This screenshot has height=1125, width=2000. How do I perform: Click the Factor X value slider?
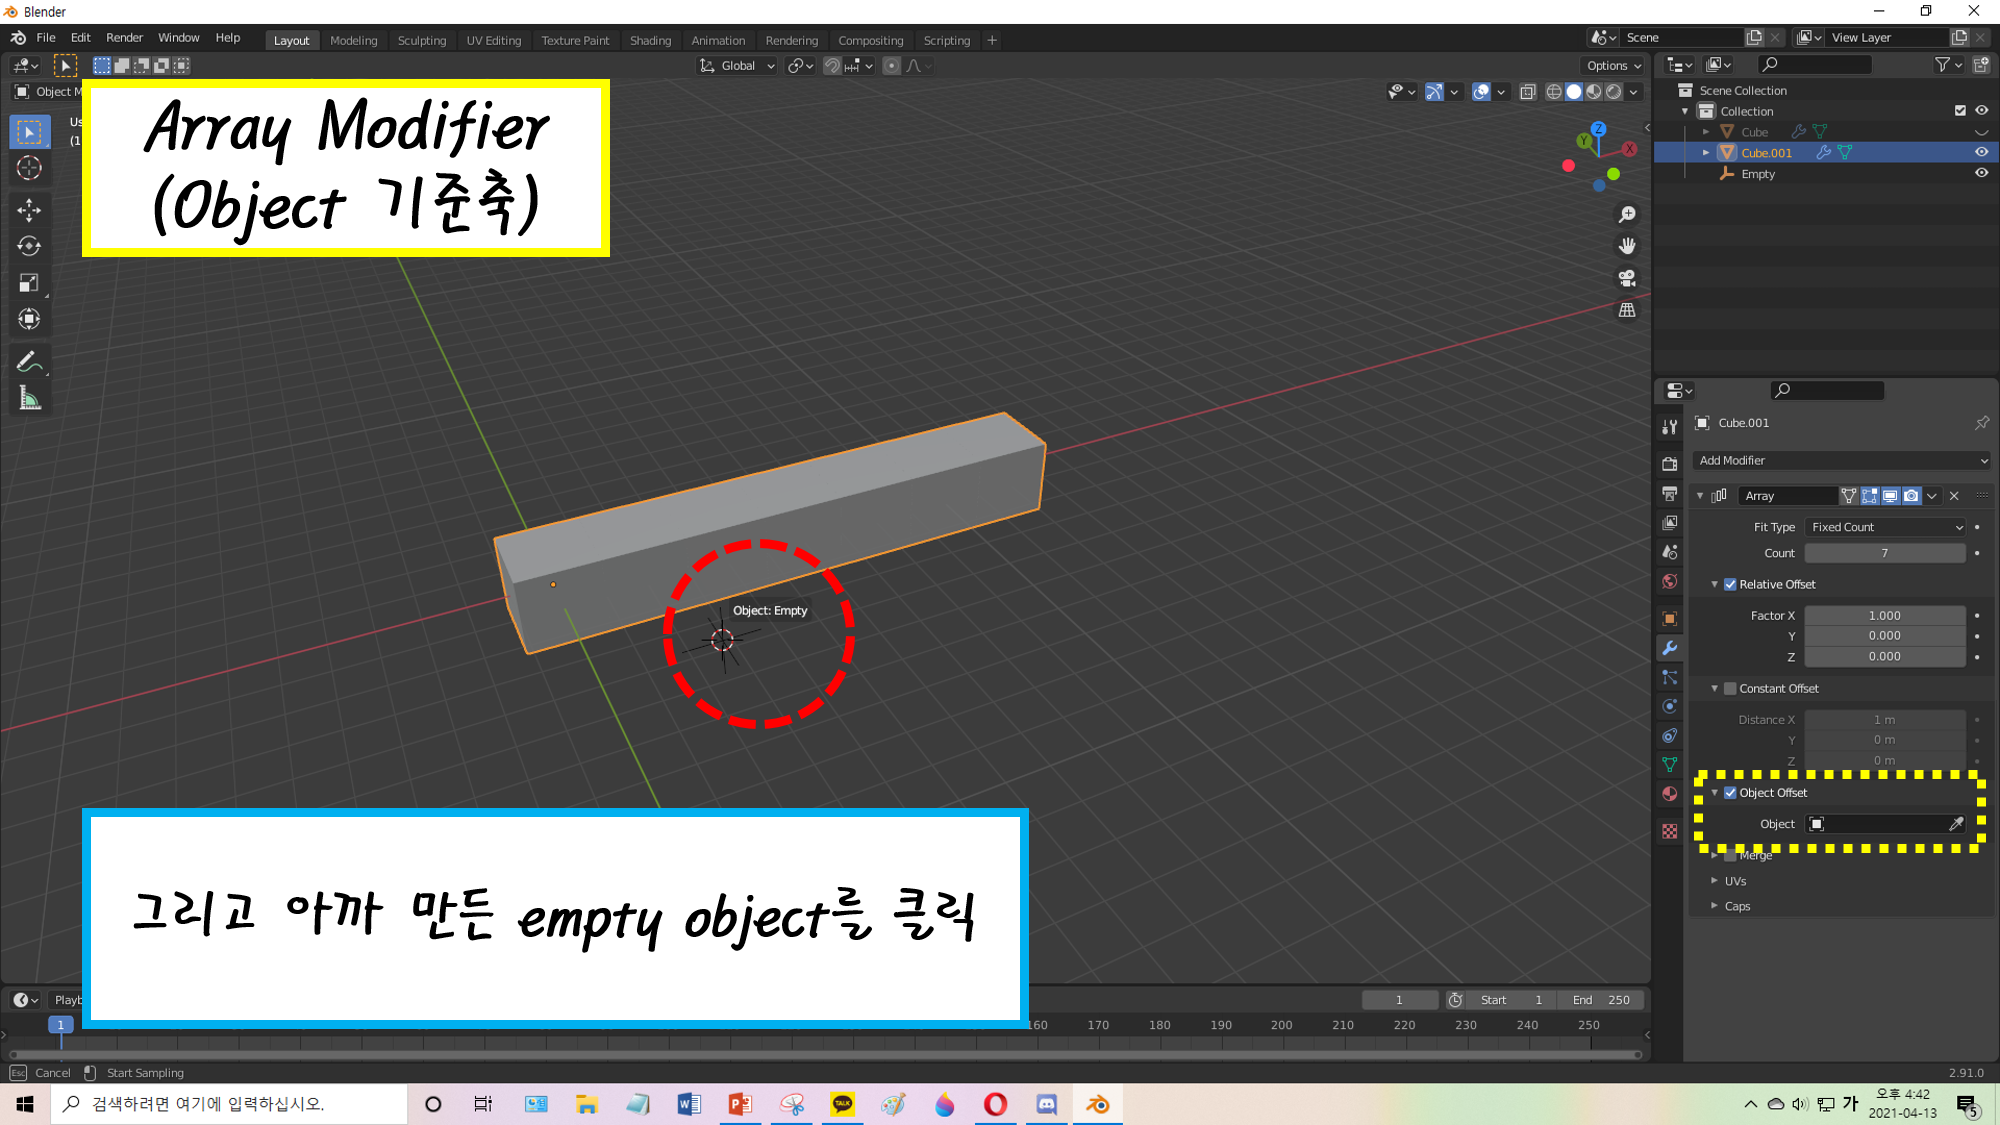pos(1884,616)
